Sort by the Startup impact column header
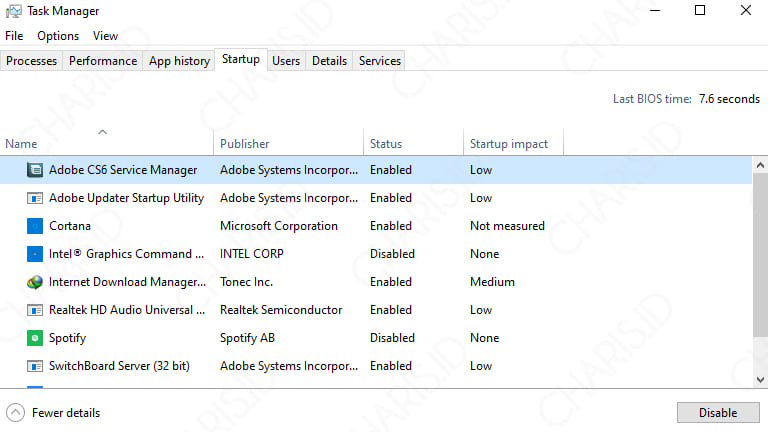Viewport: 768px width, 432px height. [x=513, y=142]
